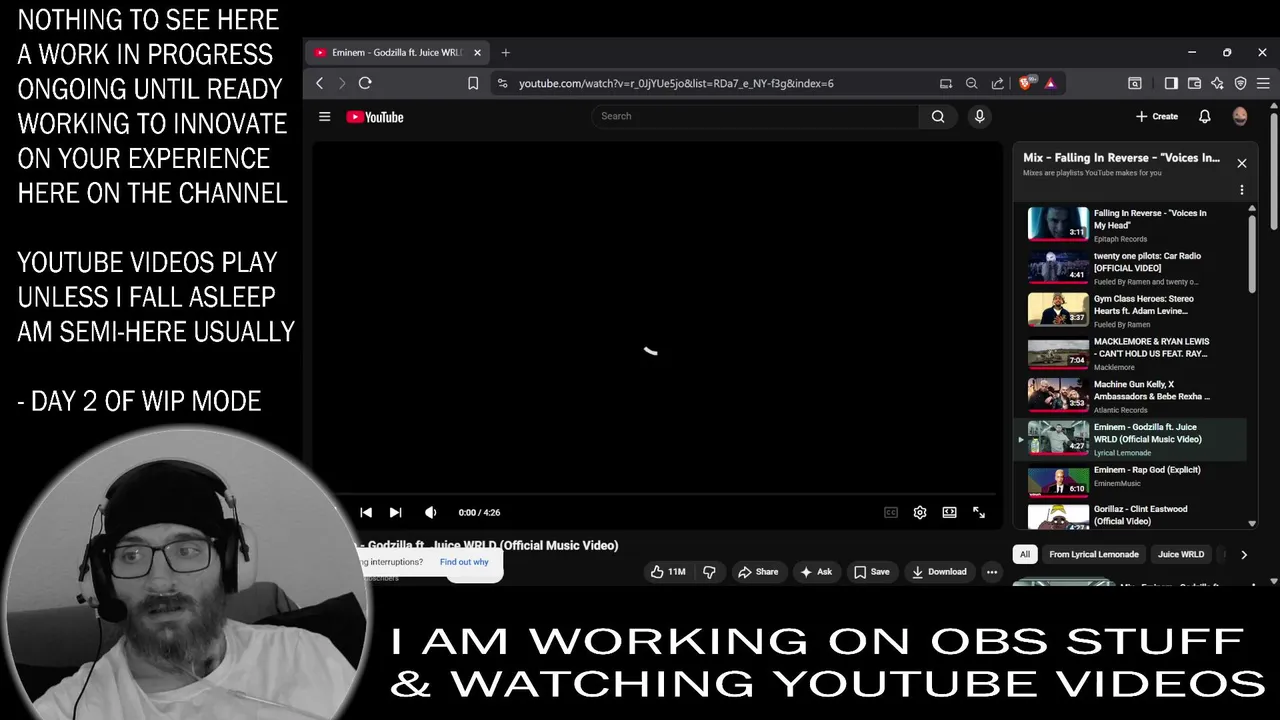This screenshot has width=1280, height=720.
Task: Mute the video with volume icon
Action: [431, 512]
